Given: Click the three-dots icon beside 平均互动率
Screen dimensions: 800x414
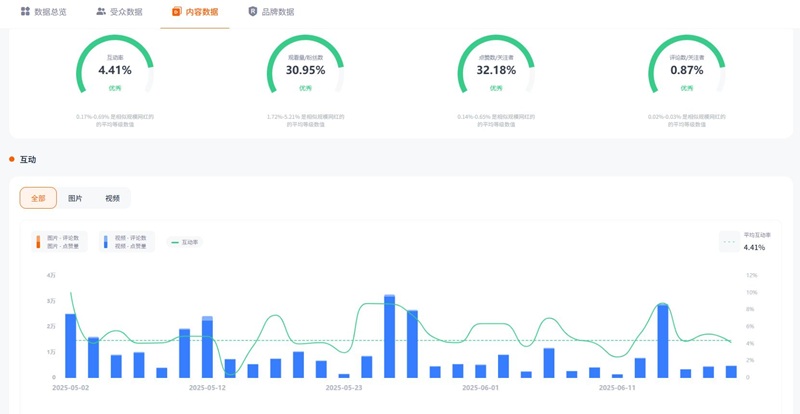Looking at the screenshot, I should pos(729,241).
